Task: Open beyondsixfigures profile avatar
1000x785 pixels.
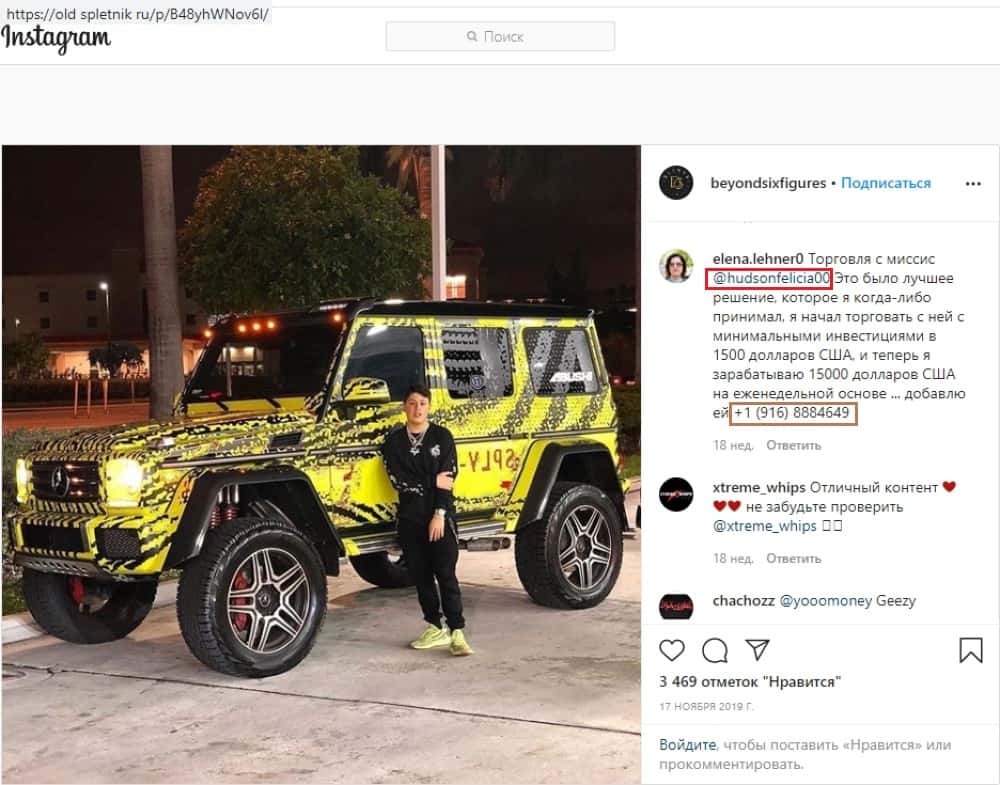Action: (x=676, y=182)
